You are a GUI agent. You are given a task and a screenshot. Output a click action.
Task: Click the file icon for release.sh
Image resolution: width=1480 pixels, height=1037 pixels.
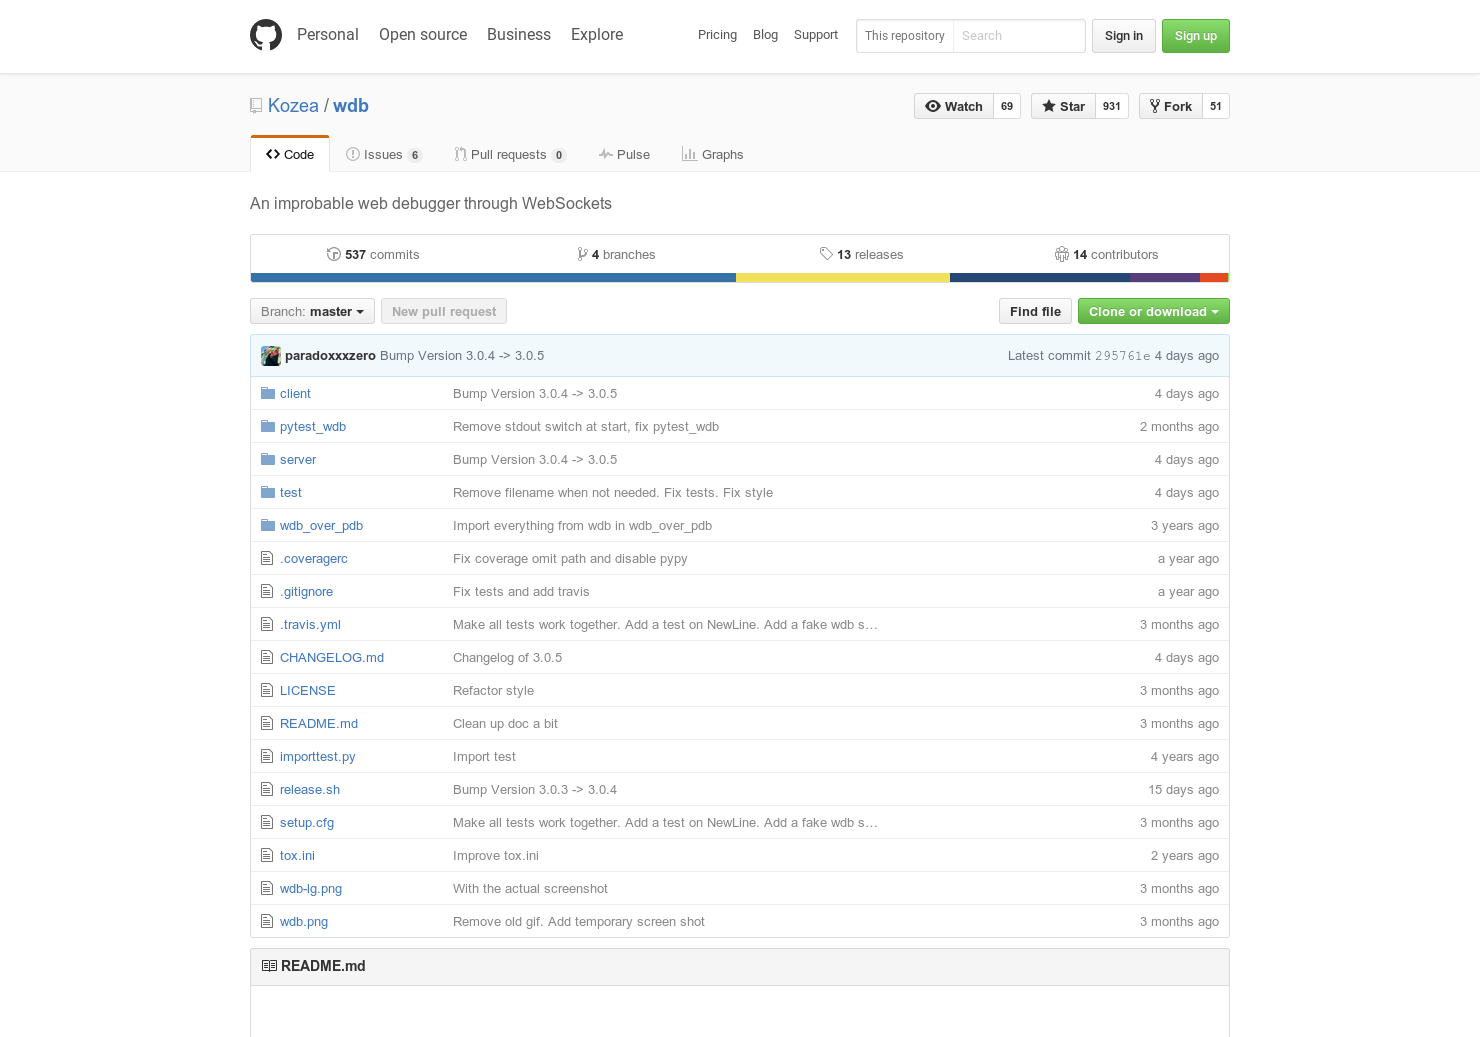(x=267, y=789)
